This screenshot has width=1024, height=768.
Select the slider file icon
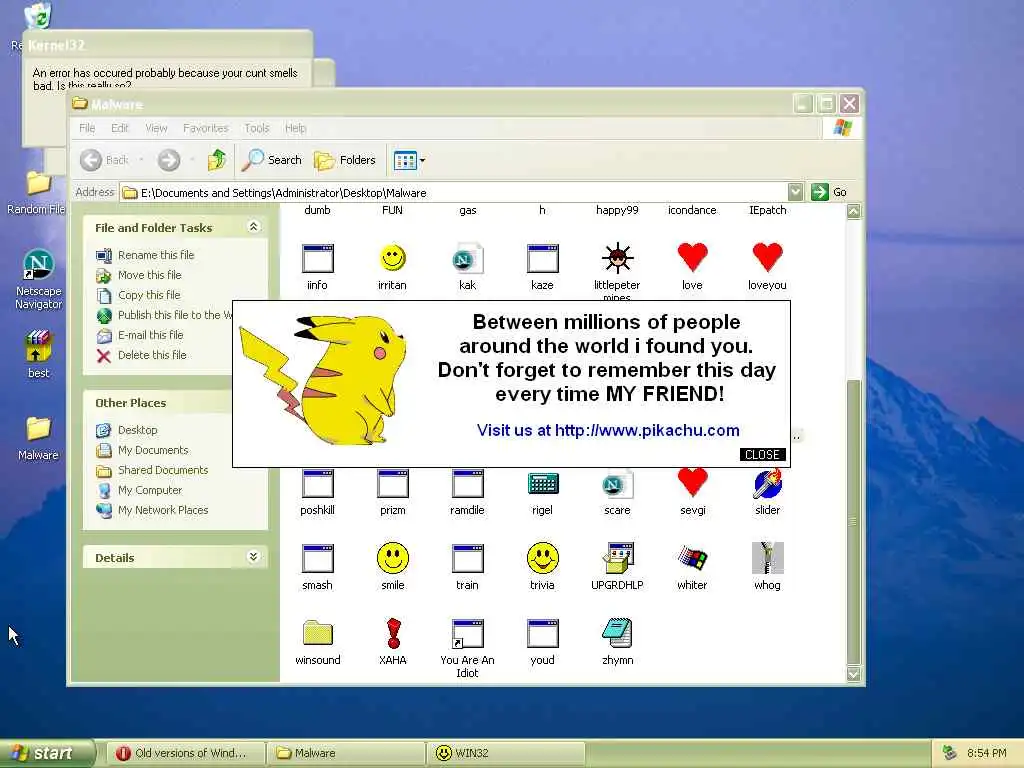(767, 484)
